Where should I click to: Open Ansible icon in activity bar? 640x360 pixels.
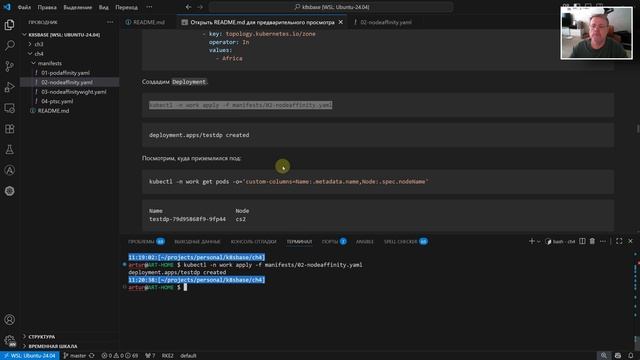point(9,170)
